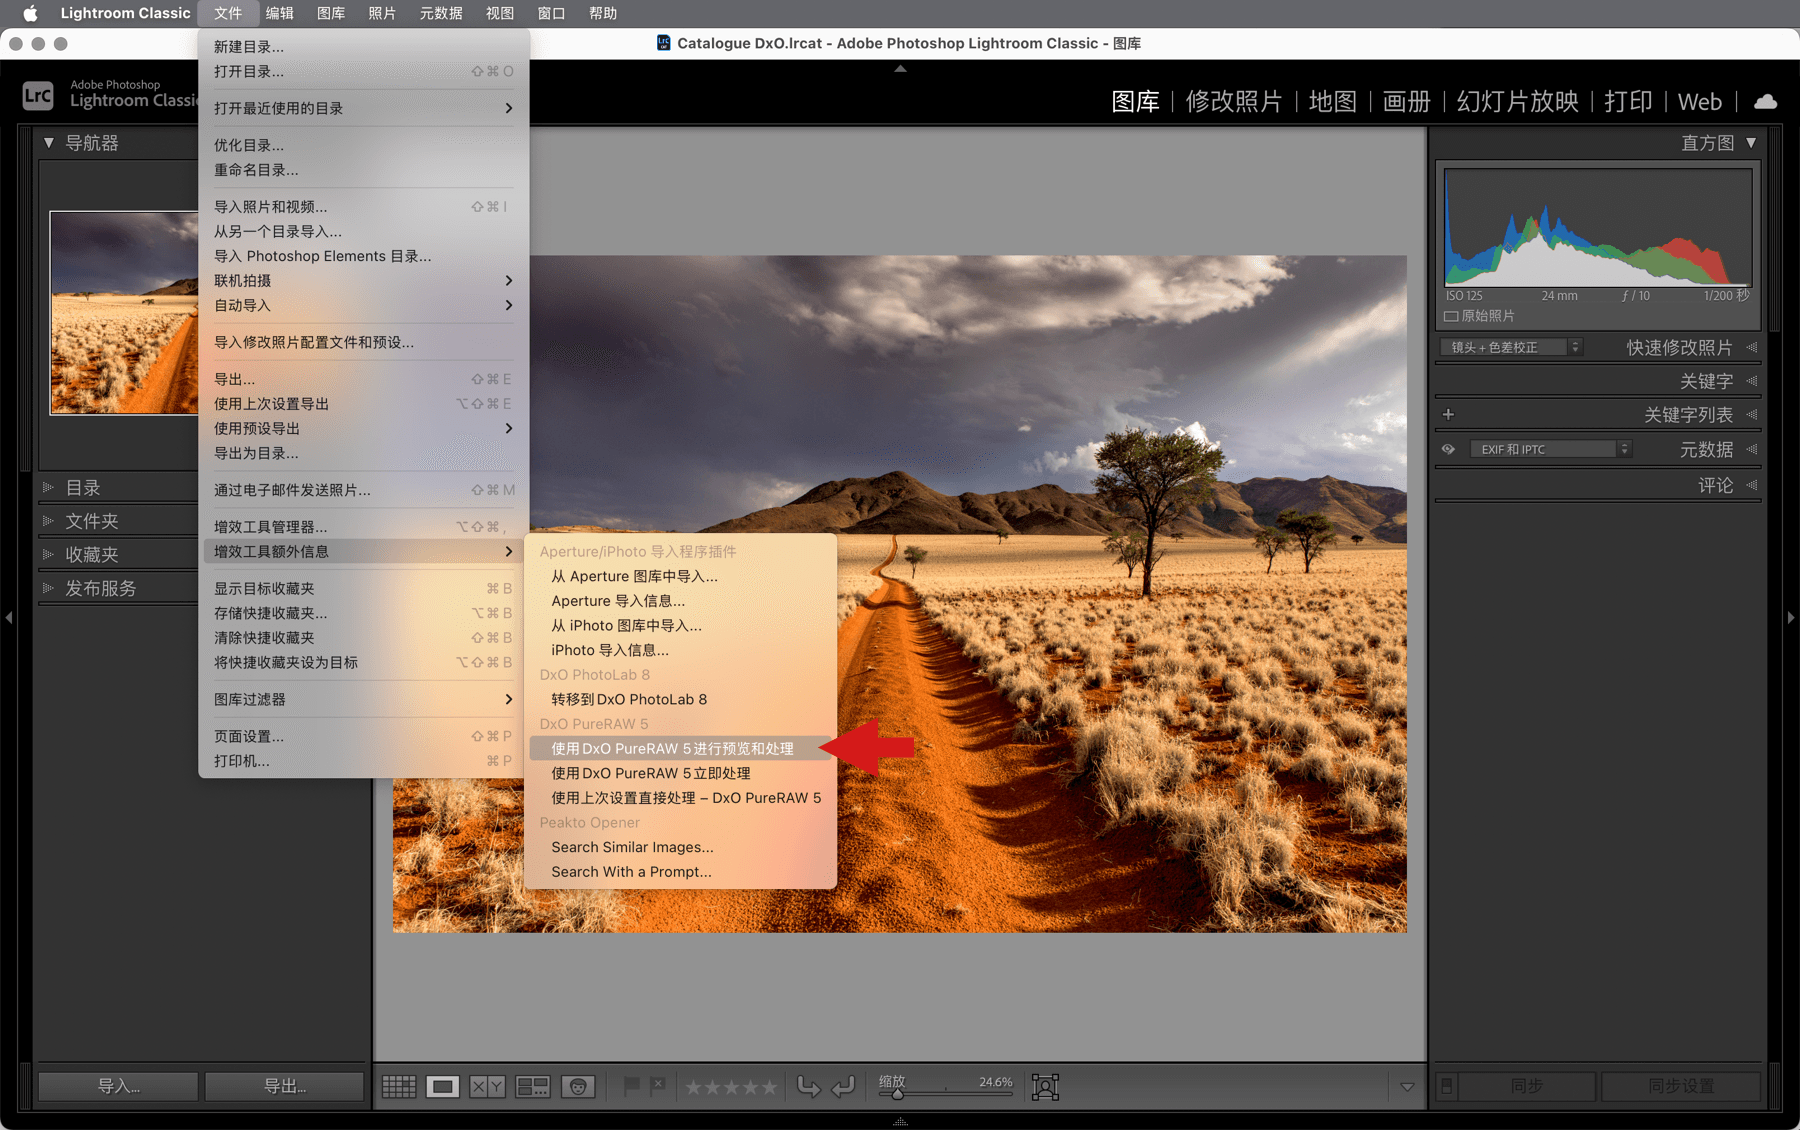This screenshot has width=1800, height=1130.
Task: Switch to 修改照片 module
Action: 1233,101
